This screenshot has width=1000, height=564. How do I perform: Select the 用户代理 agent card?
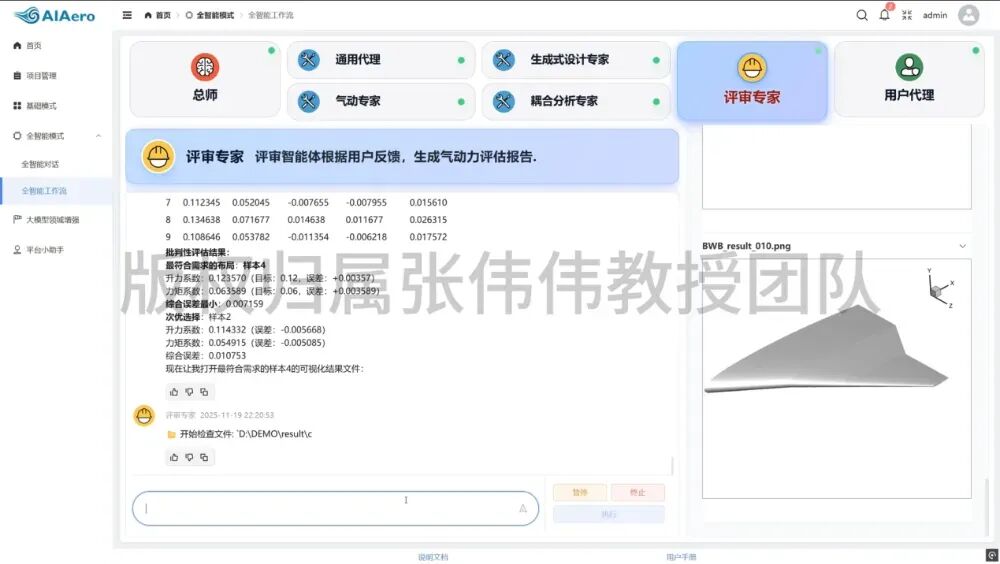pos(909,79)
